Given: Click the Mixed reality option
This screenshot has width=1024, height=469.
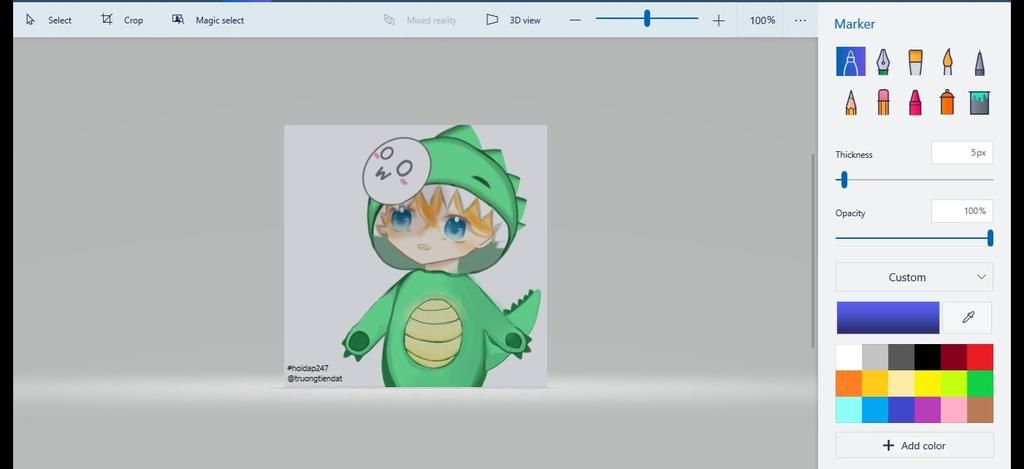Looking at the screenshot, I should [420, 20].
